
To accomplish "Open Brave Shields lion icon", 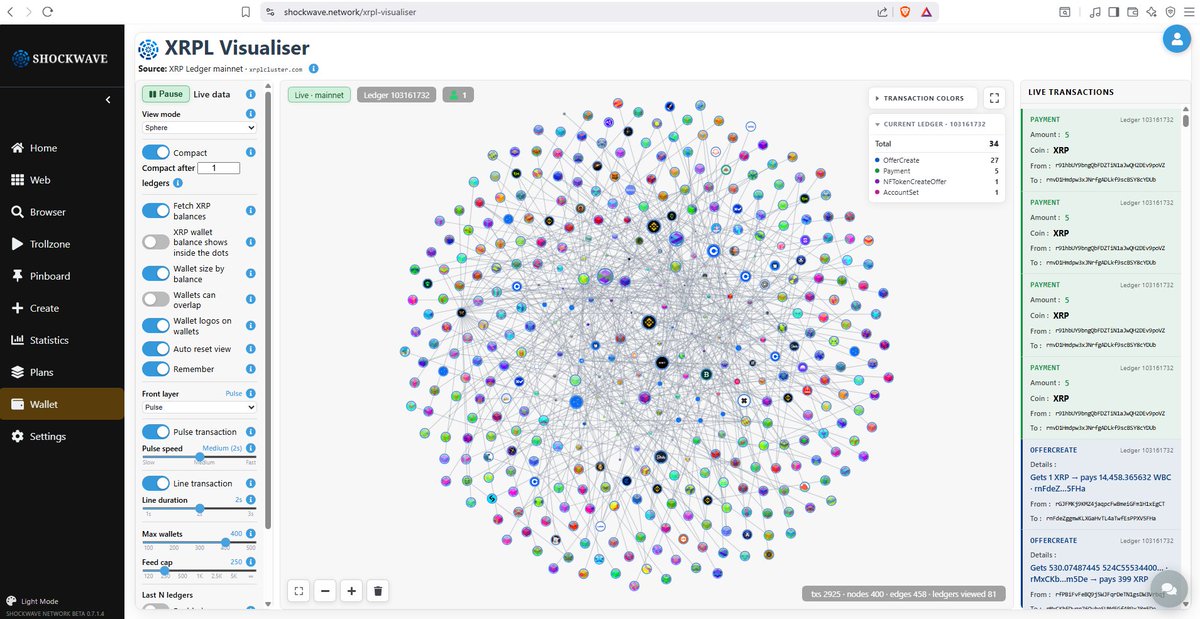I will coord(905,12).
